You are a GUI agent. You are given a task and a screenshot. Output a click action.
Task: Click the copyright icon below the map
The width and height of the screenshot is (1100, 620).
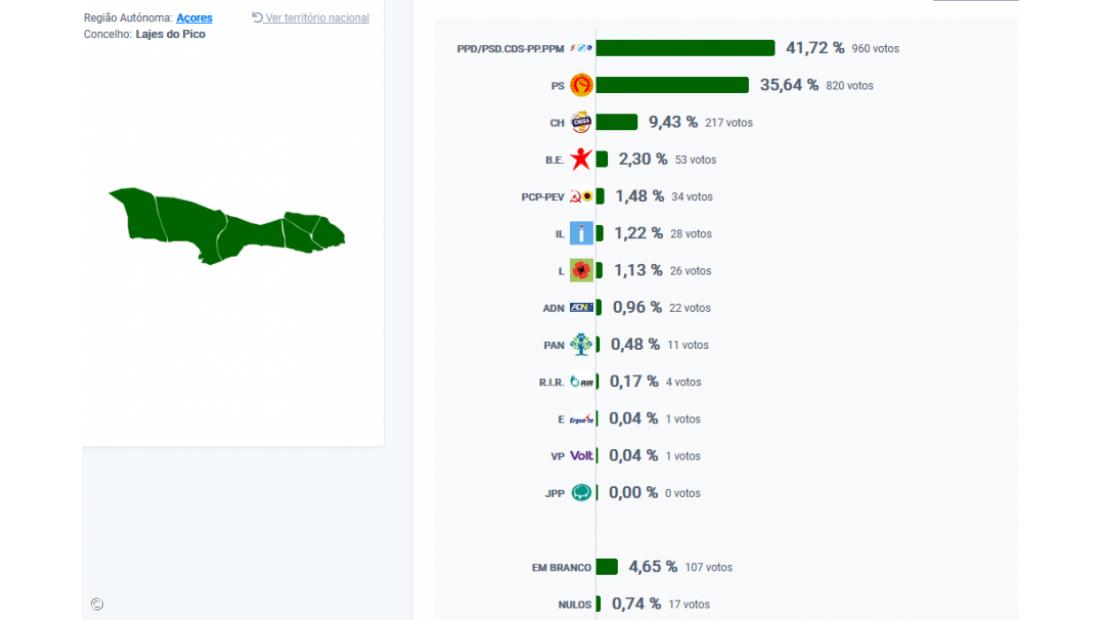coord(97,604)
